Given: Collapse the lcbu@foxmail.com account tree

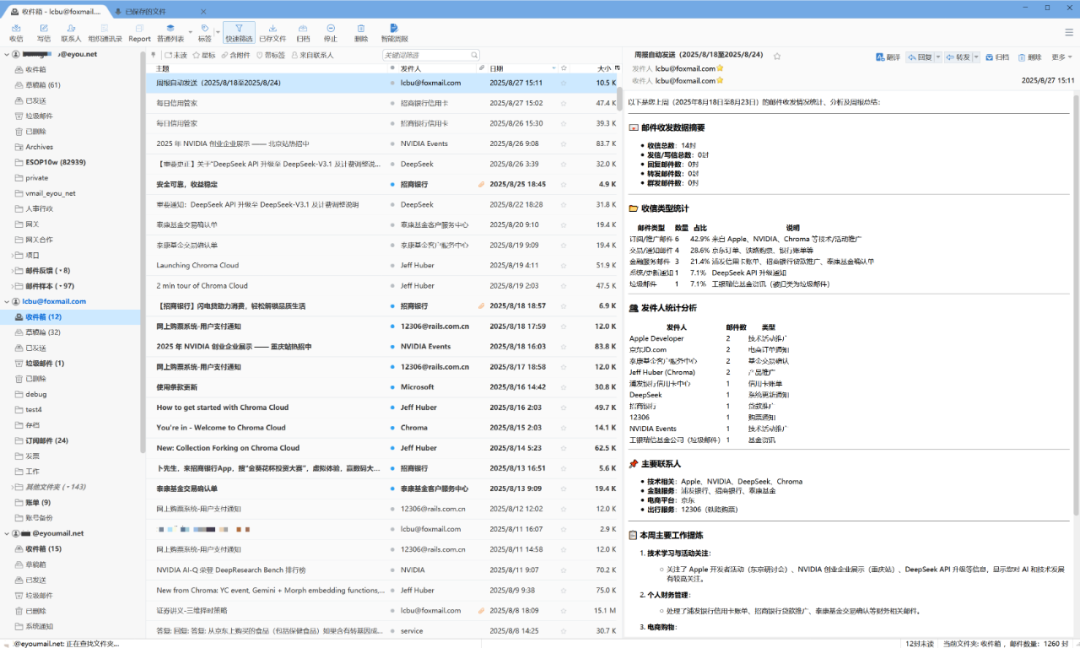Looking at the screenshot, I should click(6, 301).
